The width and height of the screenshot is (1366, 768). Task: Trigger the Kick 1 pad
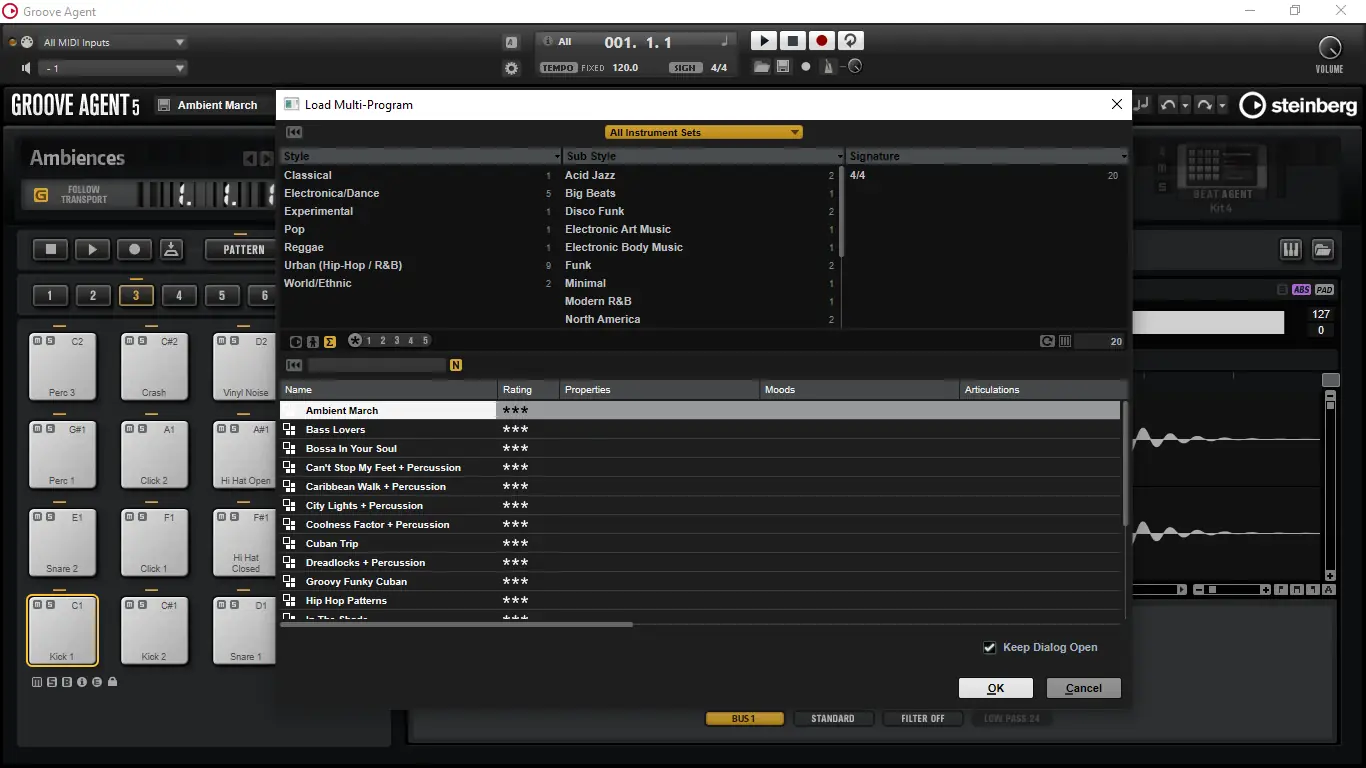[62, 630]
